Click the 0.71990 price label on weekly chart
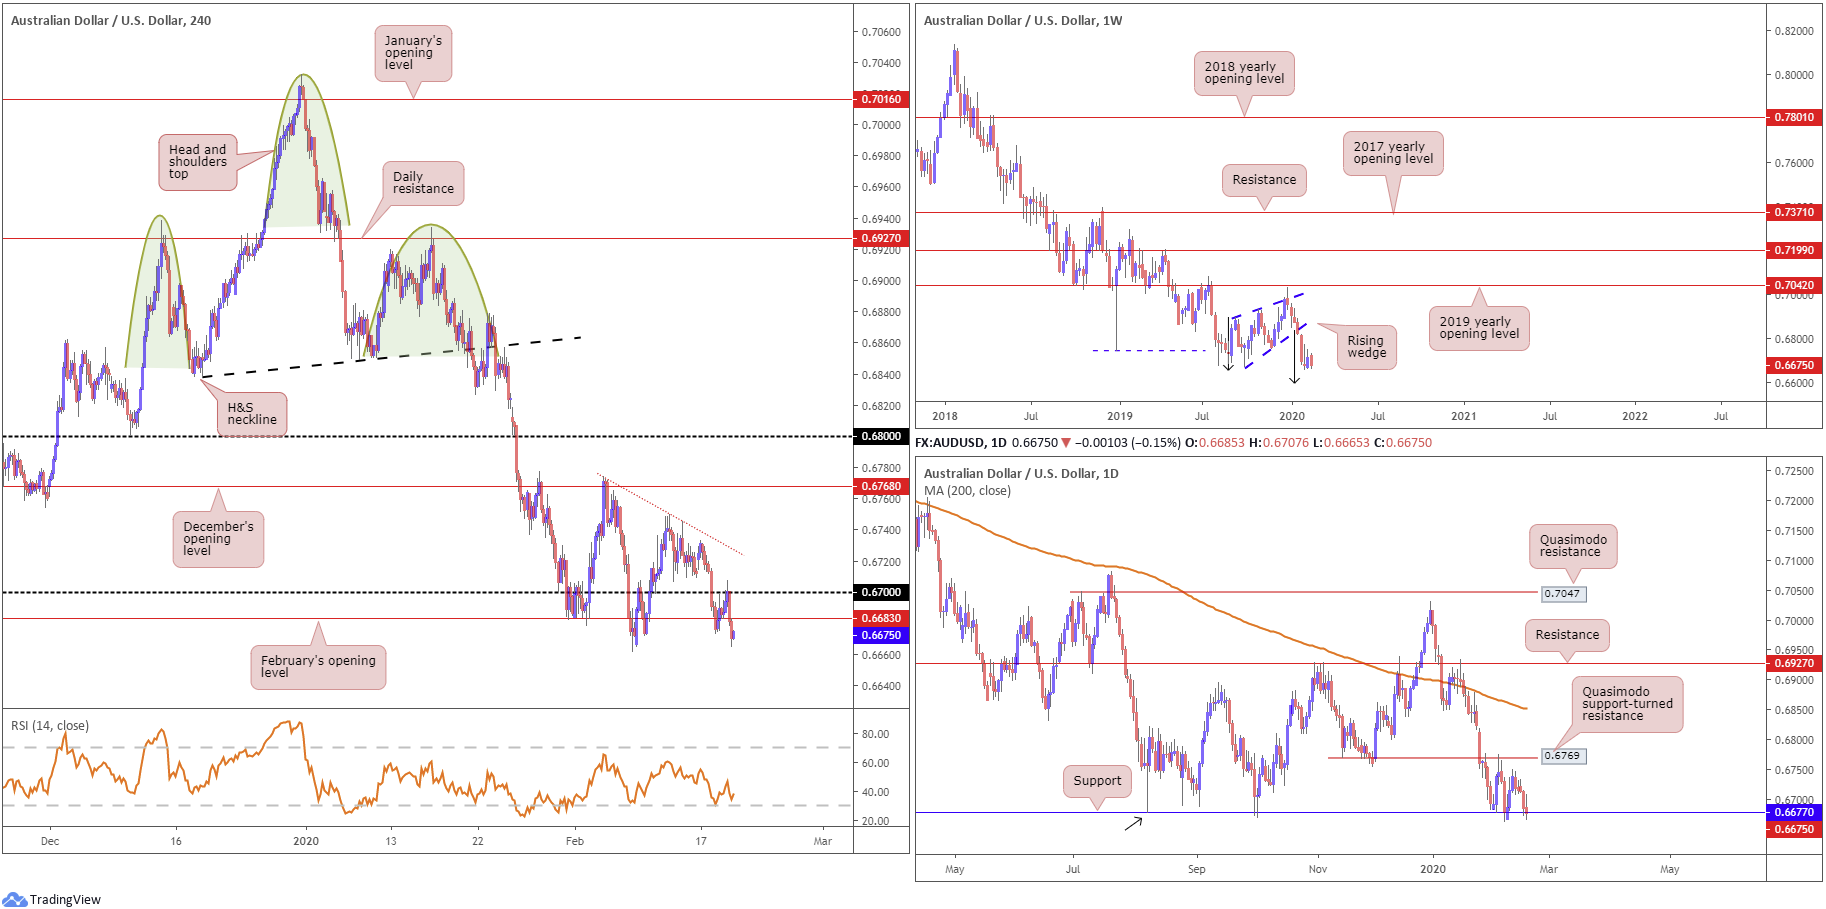Viewport: 1826px width, 909px height. coord(1794,250)
